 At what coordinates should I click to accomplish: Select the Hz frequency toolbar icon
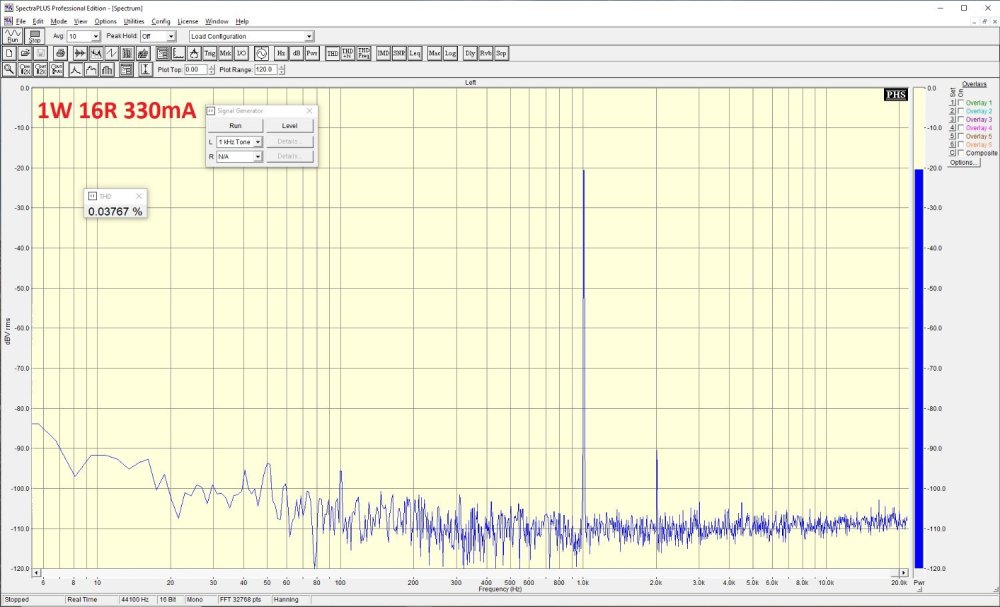tap(281, 52)
